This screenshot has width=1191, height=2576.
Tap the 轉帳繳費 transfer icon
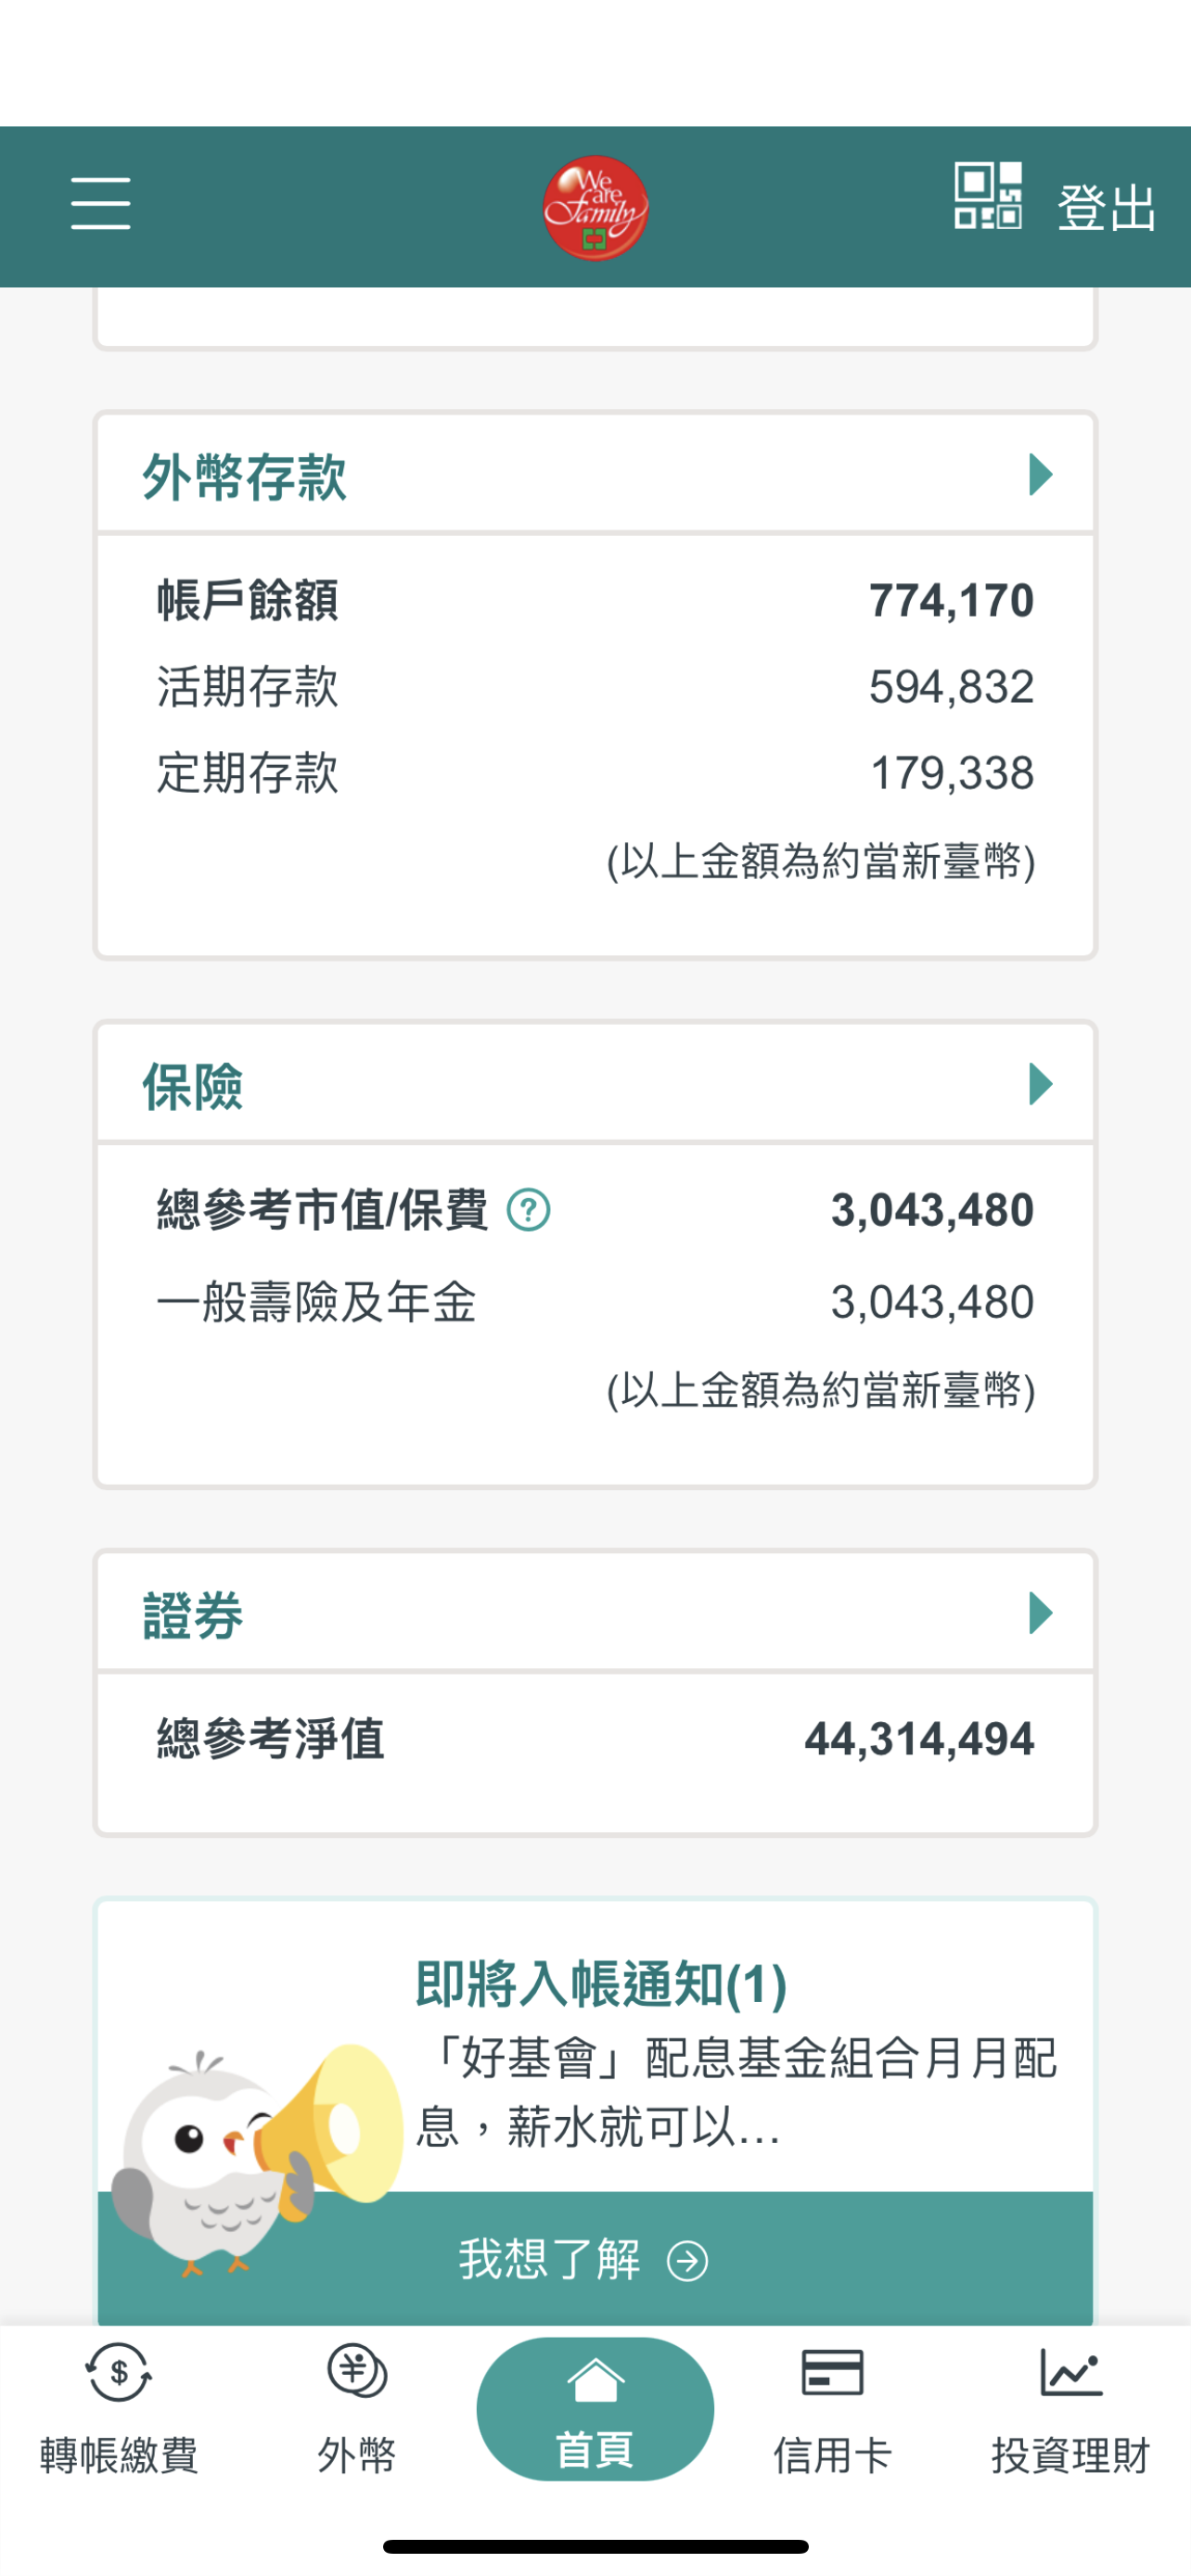119,2372
